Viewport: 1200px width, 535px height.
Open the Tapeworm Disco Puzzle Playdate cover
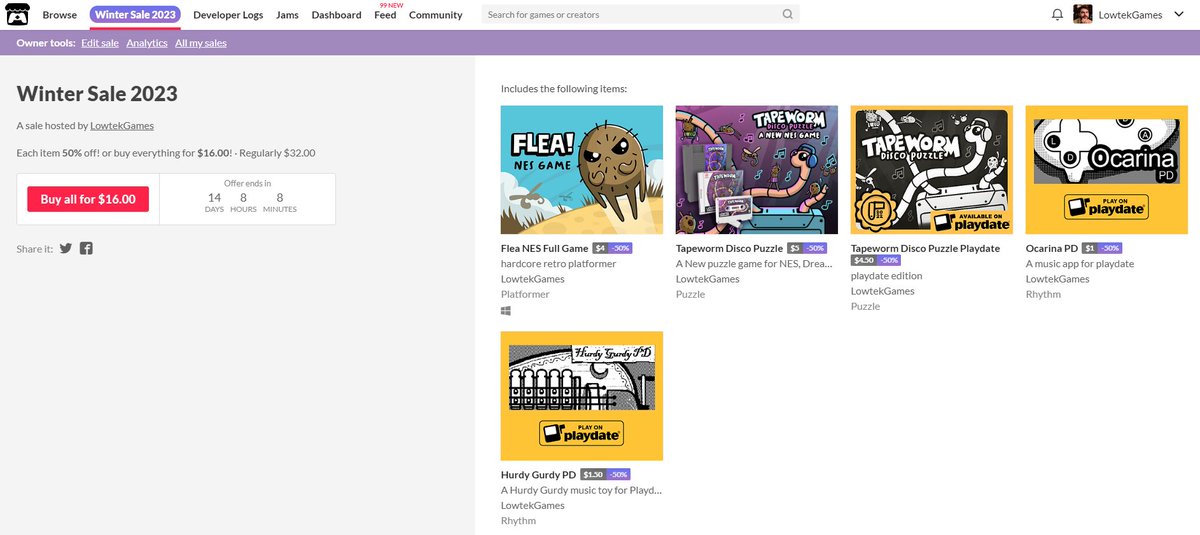click(932, 170)
